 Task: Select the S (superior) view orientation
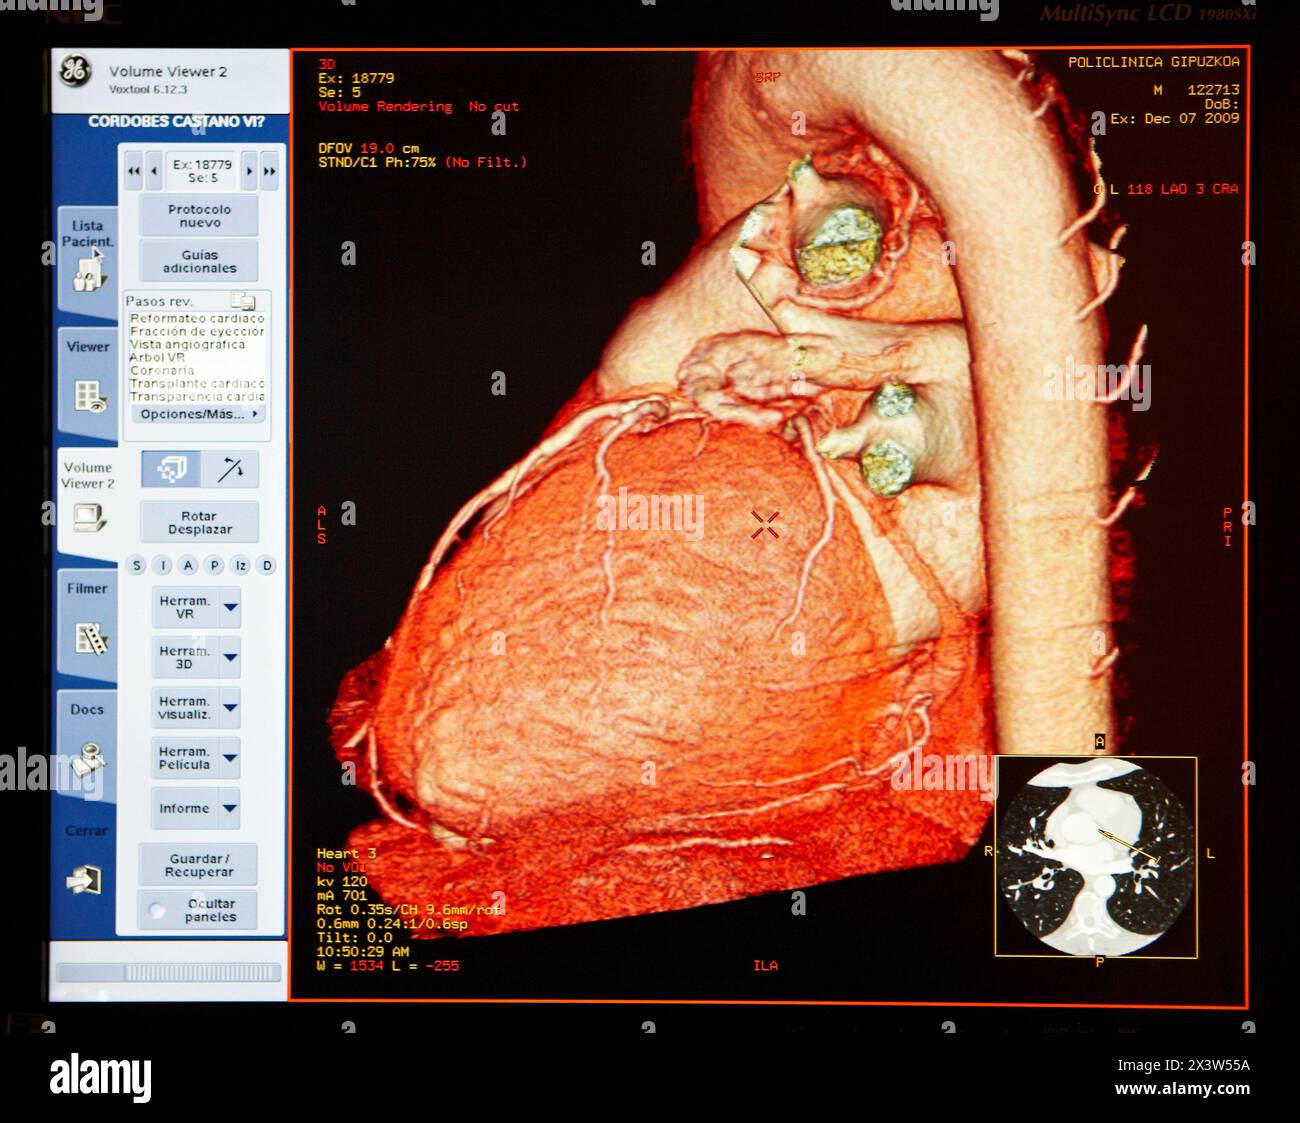138,565
